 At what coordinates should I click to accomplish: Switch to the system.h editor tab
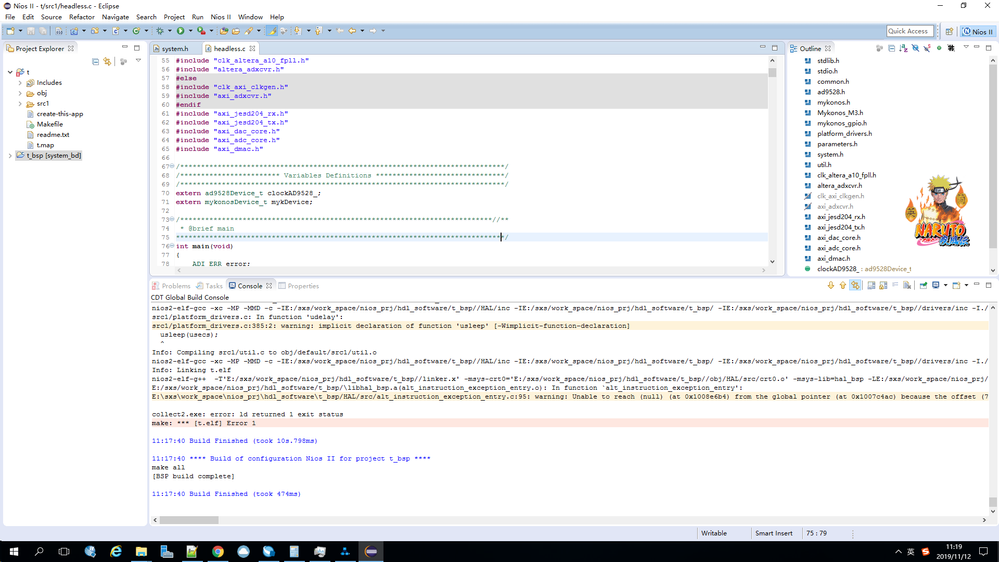(174, 48)
